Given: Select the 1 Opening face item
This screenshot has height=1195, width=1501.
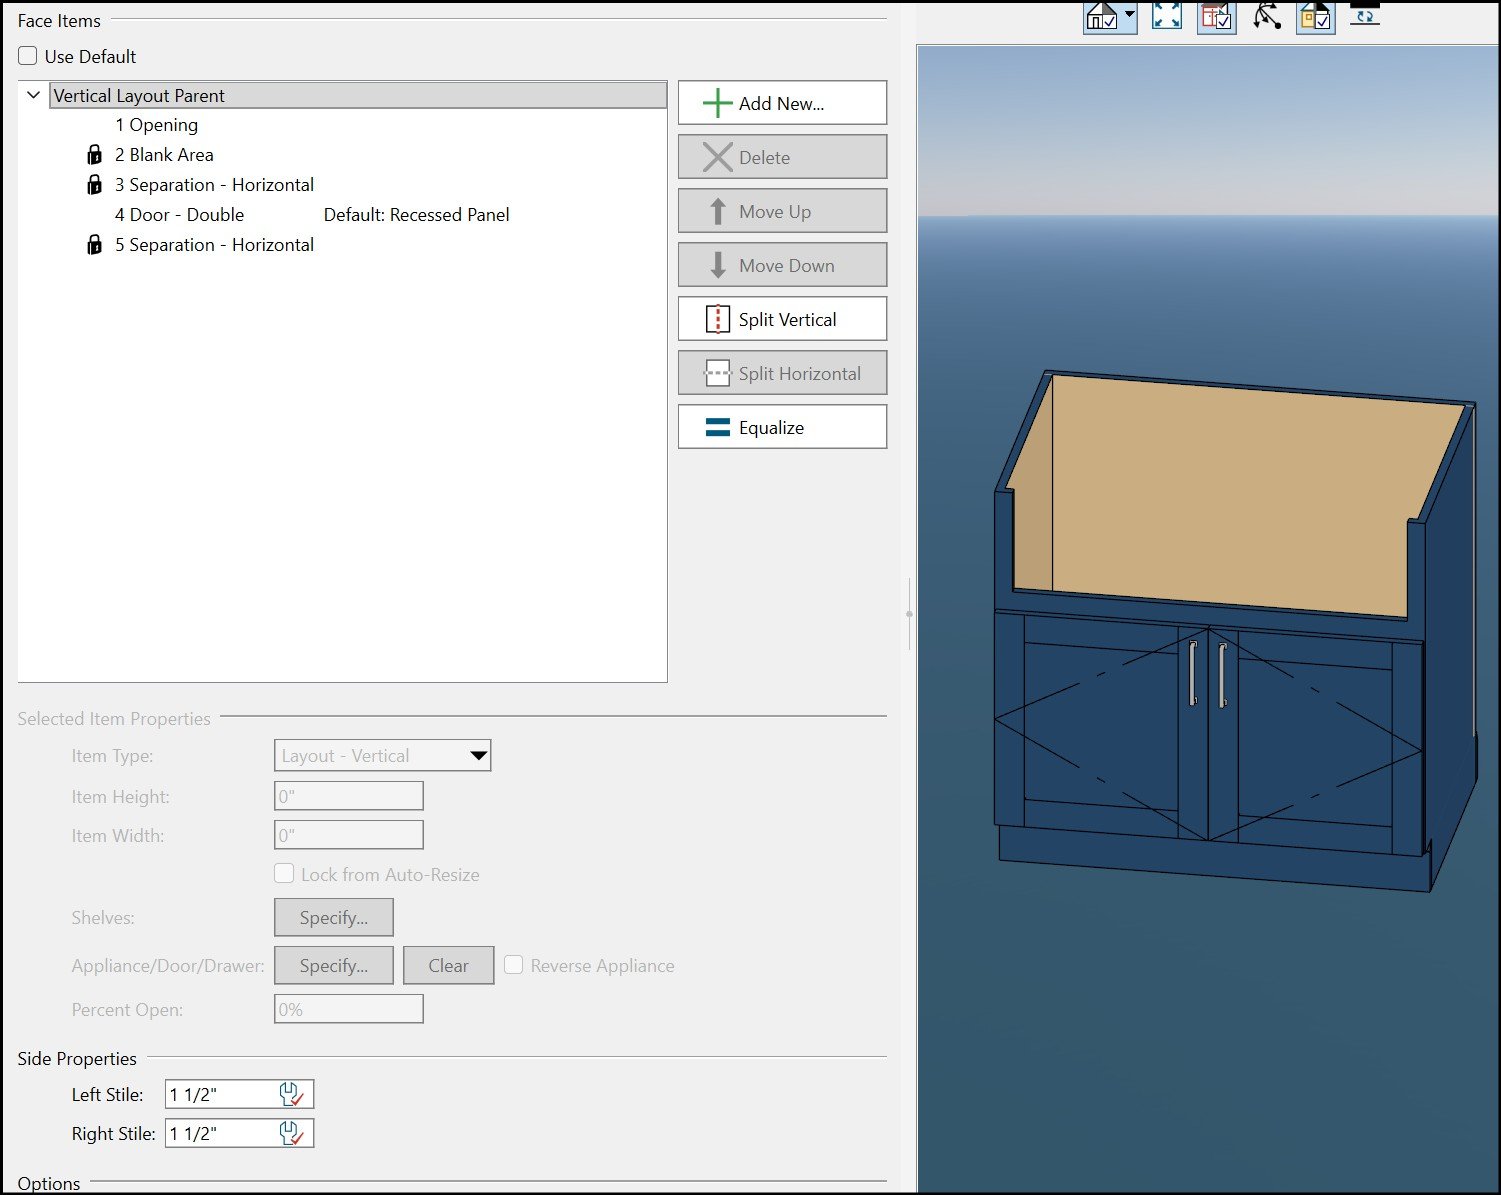Looking at the screenshot, I should tap(156, 125).
